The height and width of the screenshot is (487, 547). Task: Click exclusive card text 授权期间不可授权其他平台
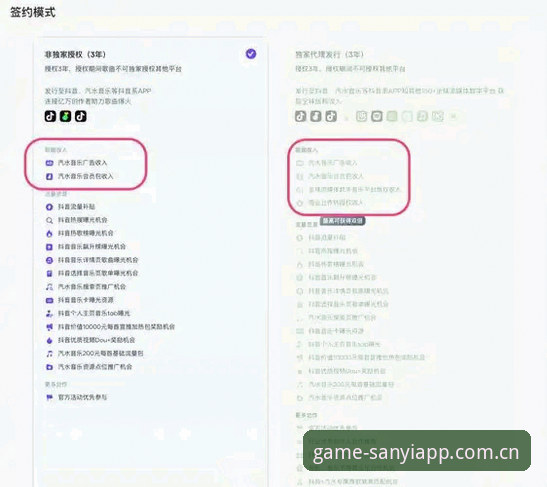365,69
